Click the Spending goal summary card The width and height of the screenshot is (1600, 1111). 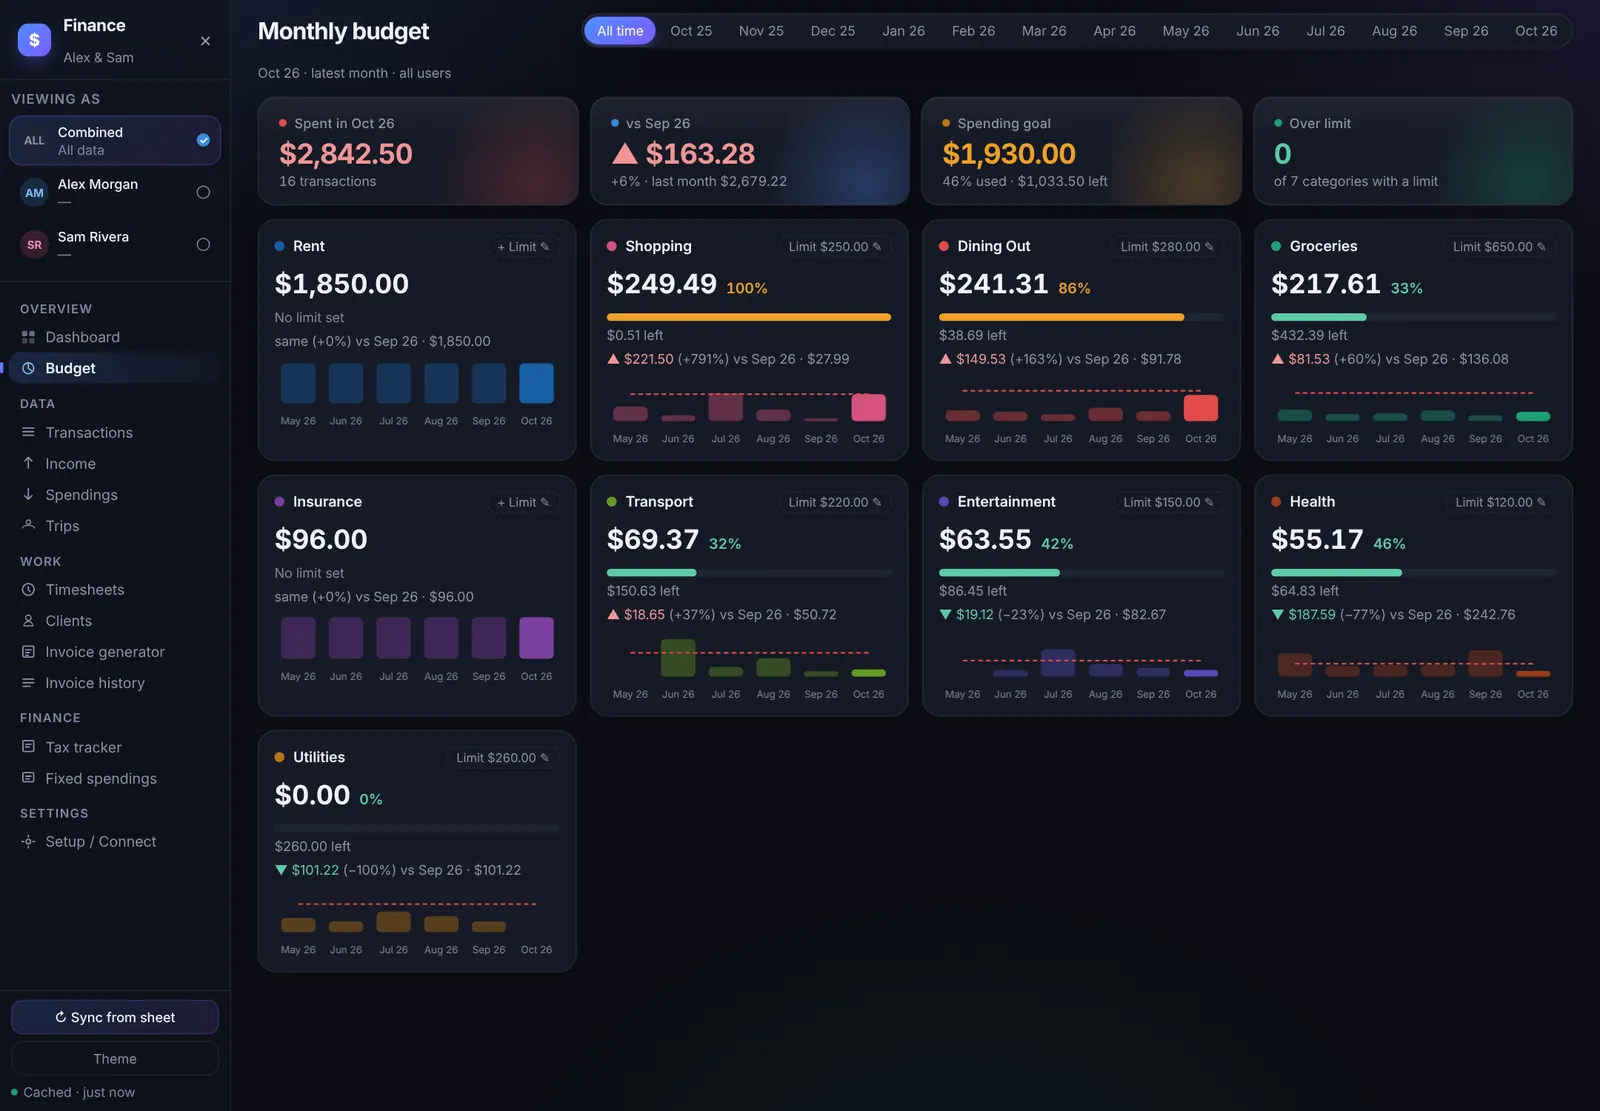(x=1081, y=151)
